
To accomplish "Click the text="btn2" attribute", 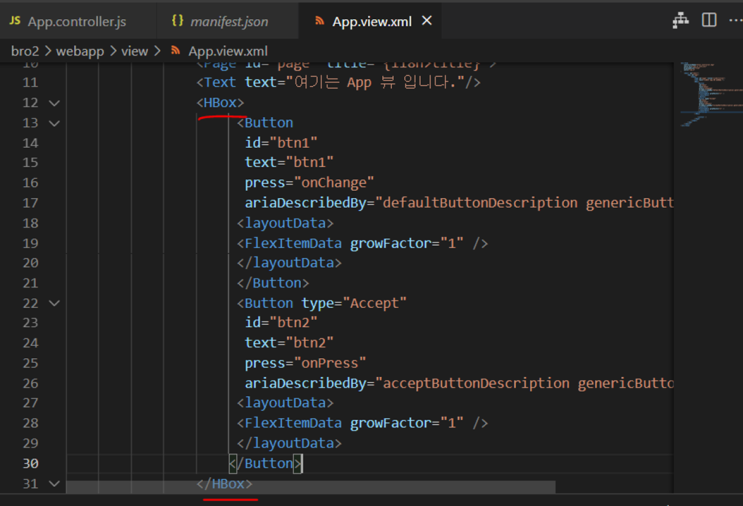I will pos(289,343).
